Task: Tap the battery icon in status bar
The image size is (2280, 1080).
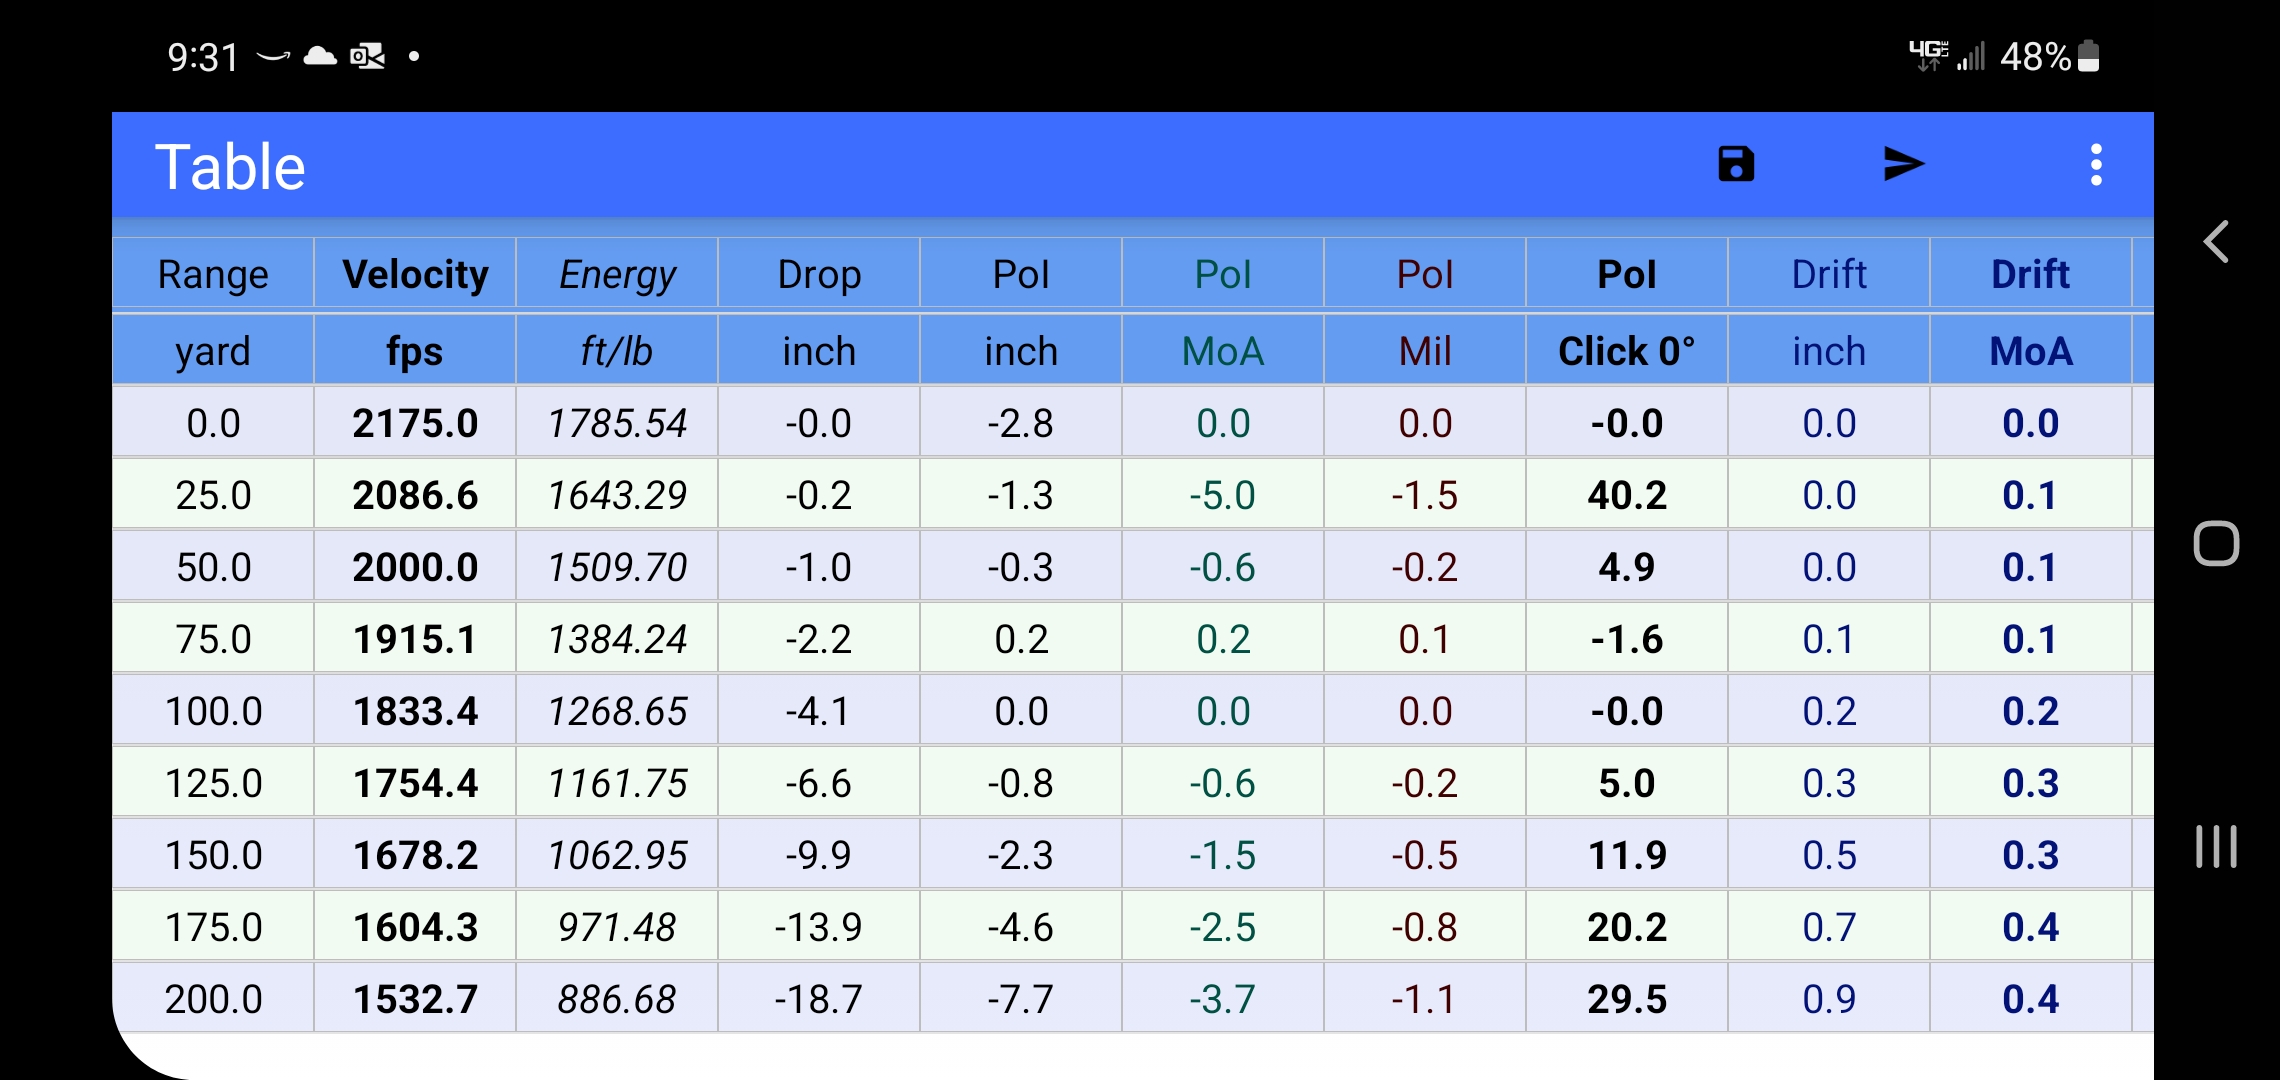Action: (2088, 56)
